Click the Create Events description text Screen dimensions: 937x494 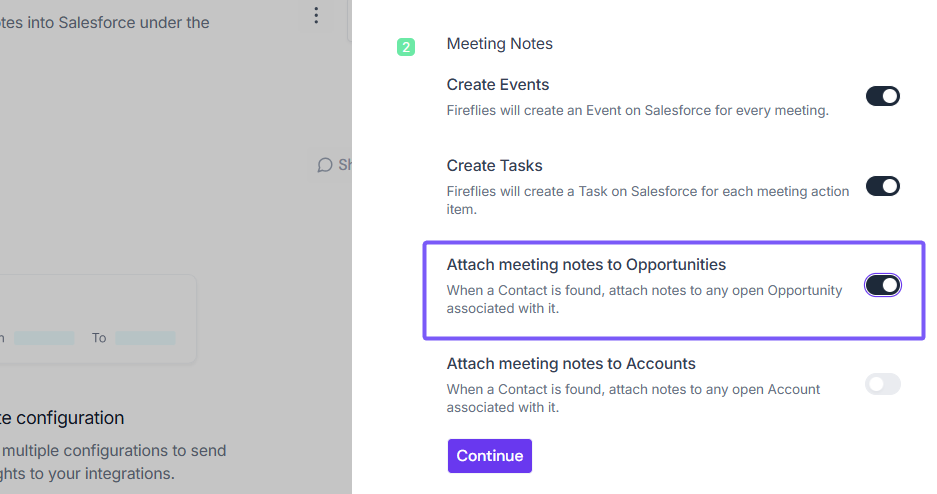[x=637, y=110]
